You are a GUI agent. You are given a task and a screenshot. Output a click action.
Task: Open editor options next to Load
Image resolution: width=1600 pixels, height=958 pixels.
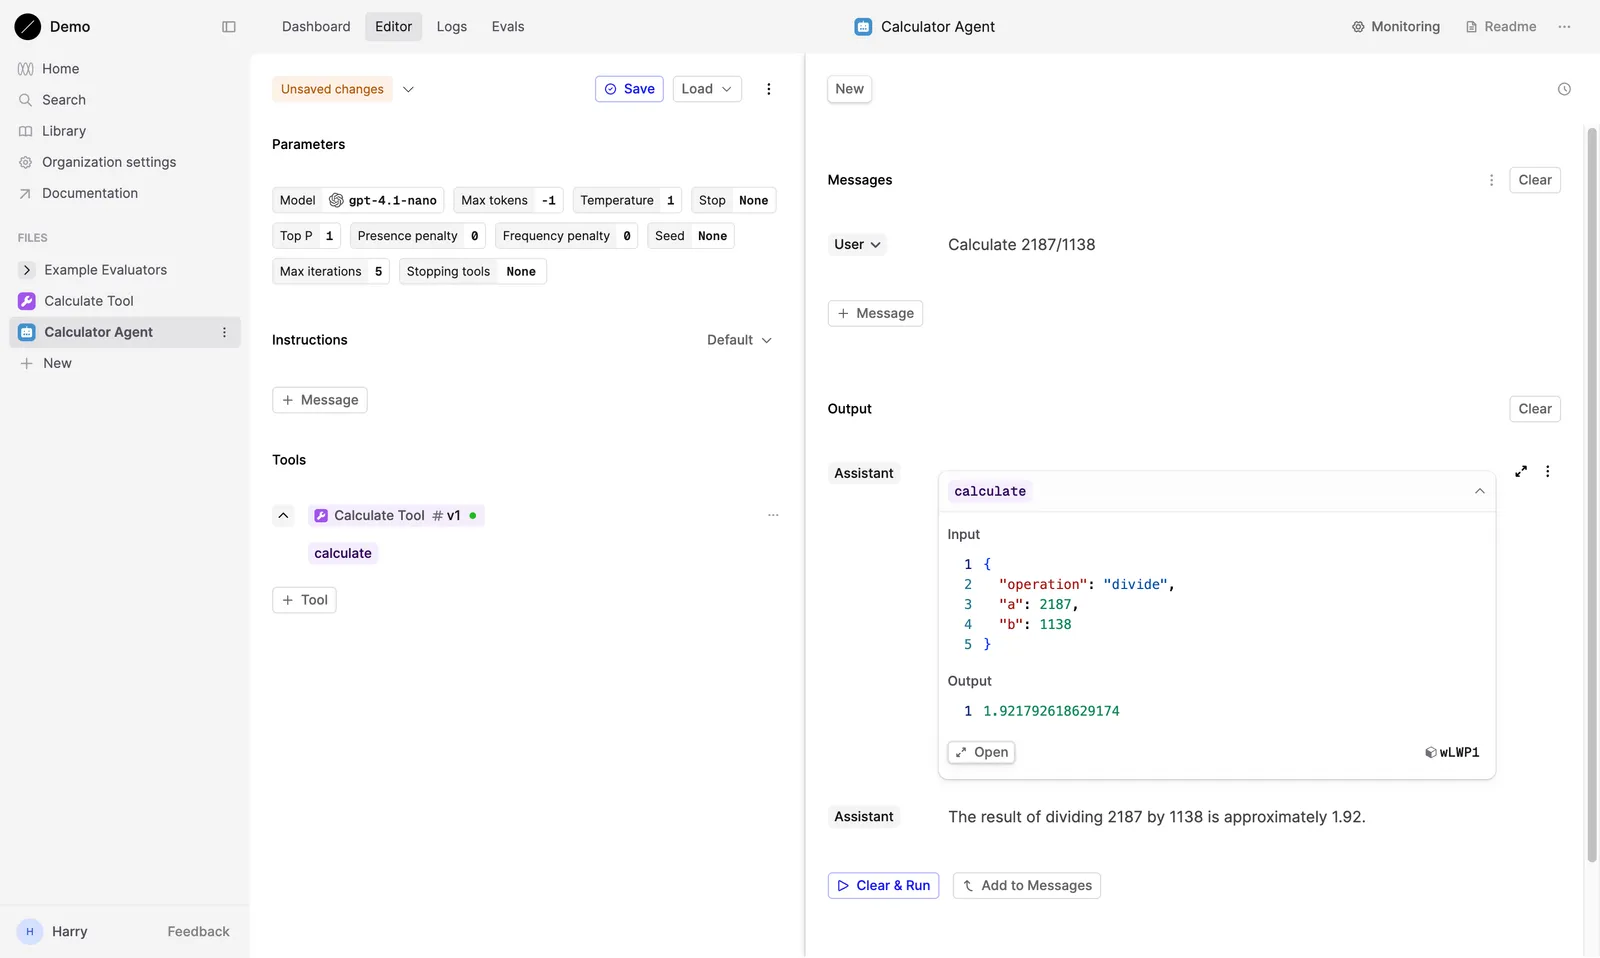[x=768, y=89]
